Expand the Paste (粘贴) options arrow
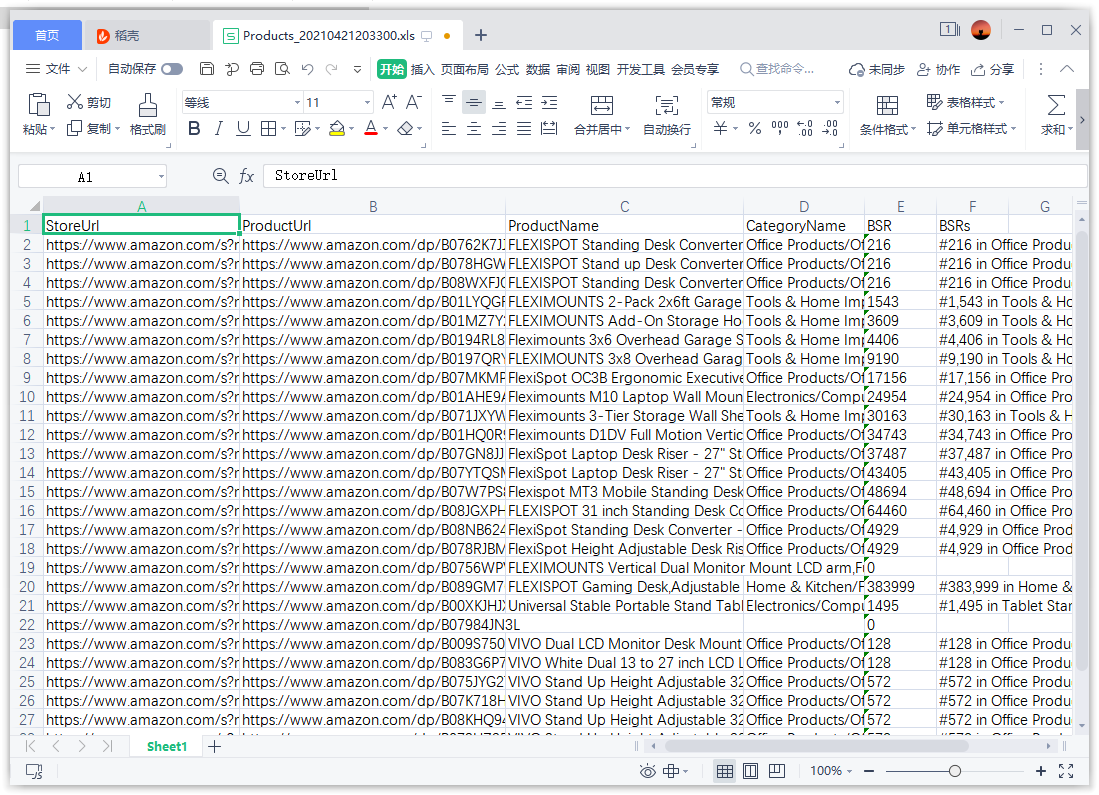The height and width of the screenshot is (795, 1099). click(x=52, y=130)
